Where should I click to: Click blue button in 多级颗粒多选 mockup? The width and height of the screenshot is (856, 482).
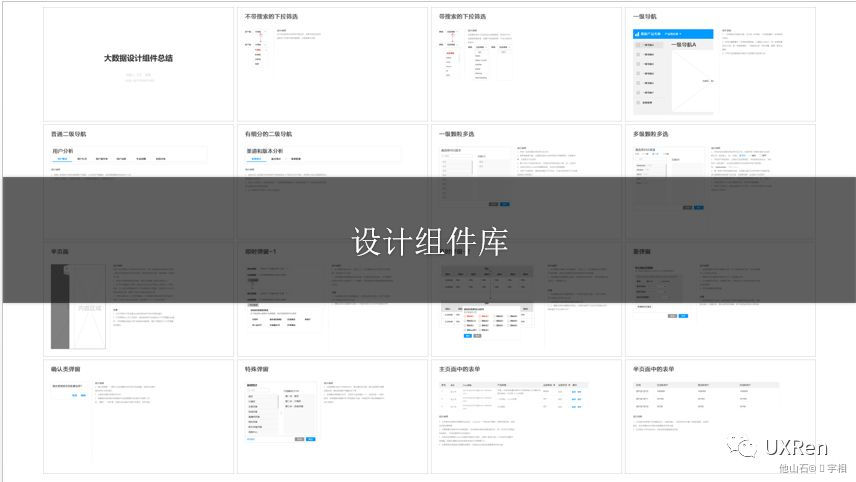point(699,207)
